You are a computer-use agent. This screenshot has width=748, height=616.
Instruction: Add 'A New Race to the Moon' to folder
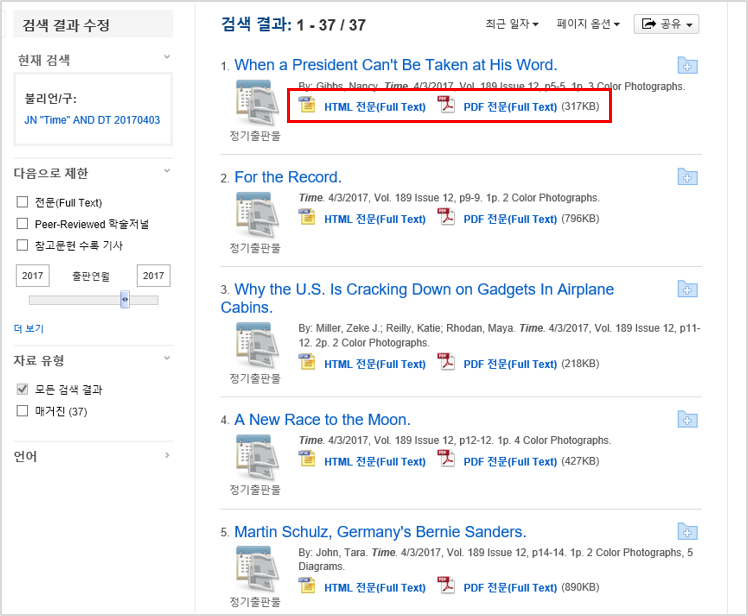(687, 420)
